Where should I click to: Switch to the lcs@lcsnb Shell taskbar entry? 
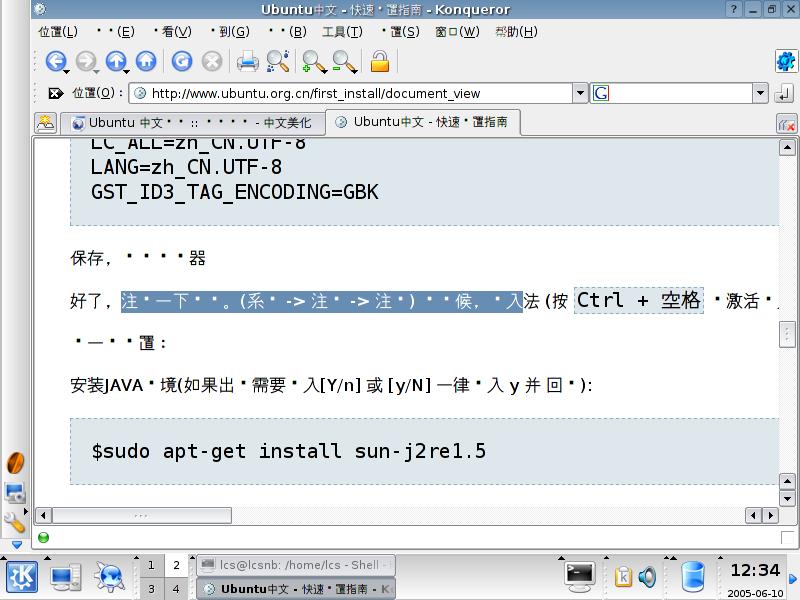pyautogui.click(x=295, y=565)
